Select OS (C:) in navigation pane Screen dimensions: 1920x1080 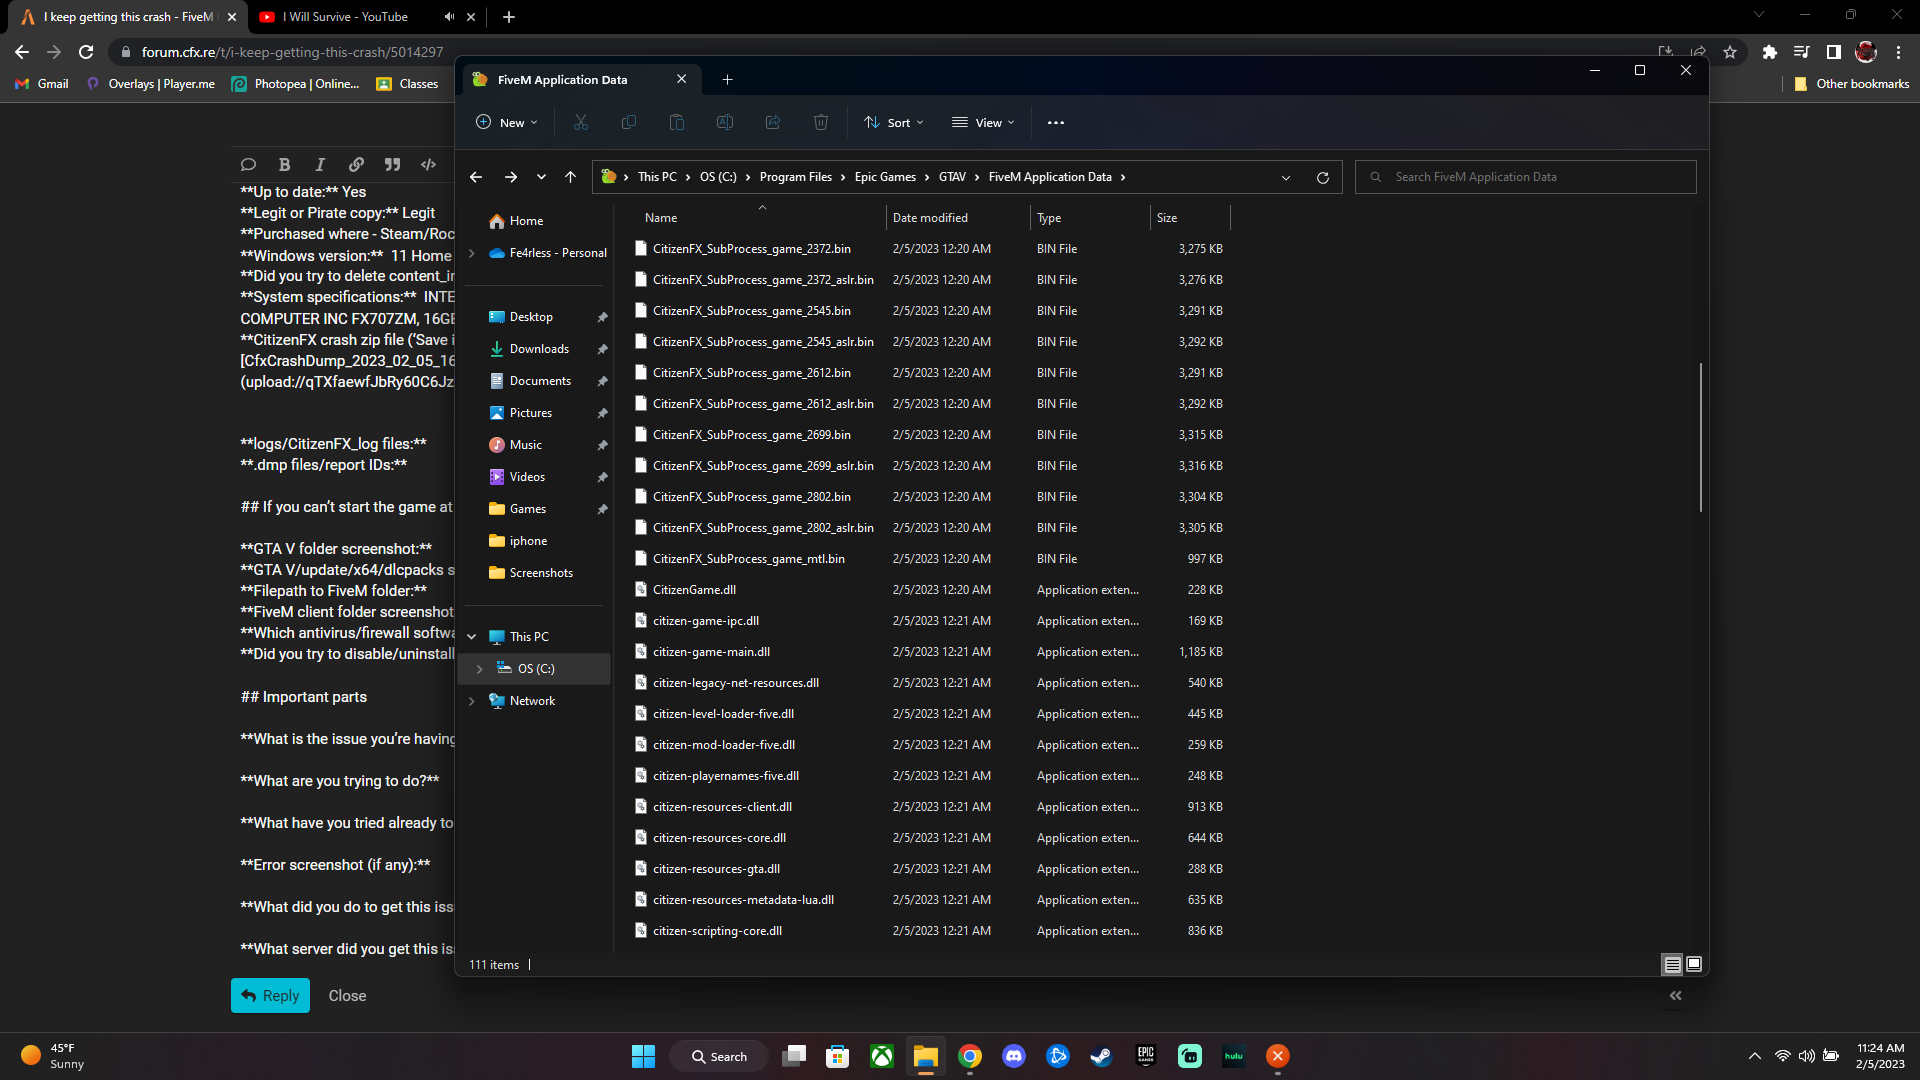point(536,669)
